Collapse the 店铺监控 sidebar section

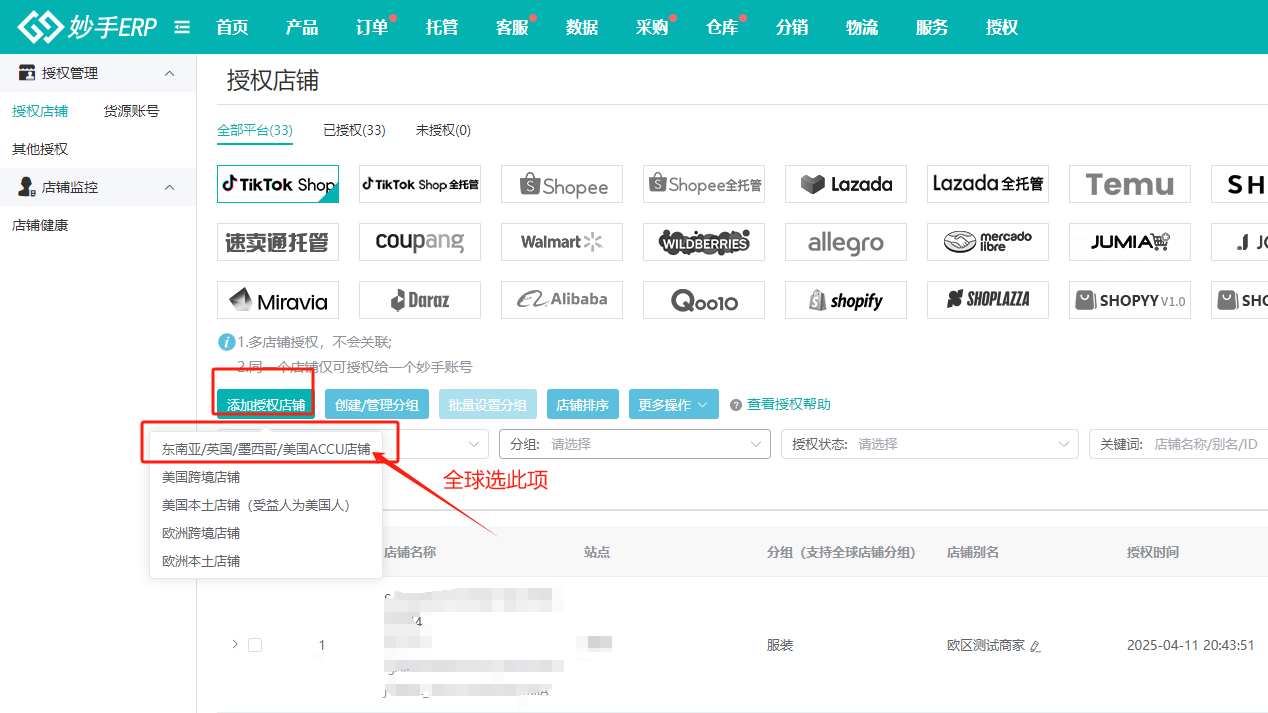(x=169, y=187)
